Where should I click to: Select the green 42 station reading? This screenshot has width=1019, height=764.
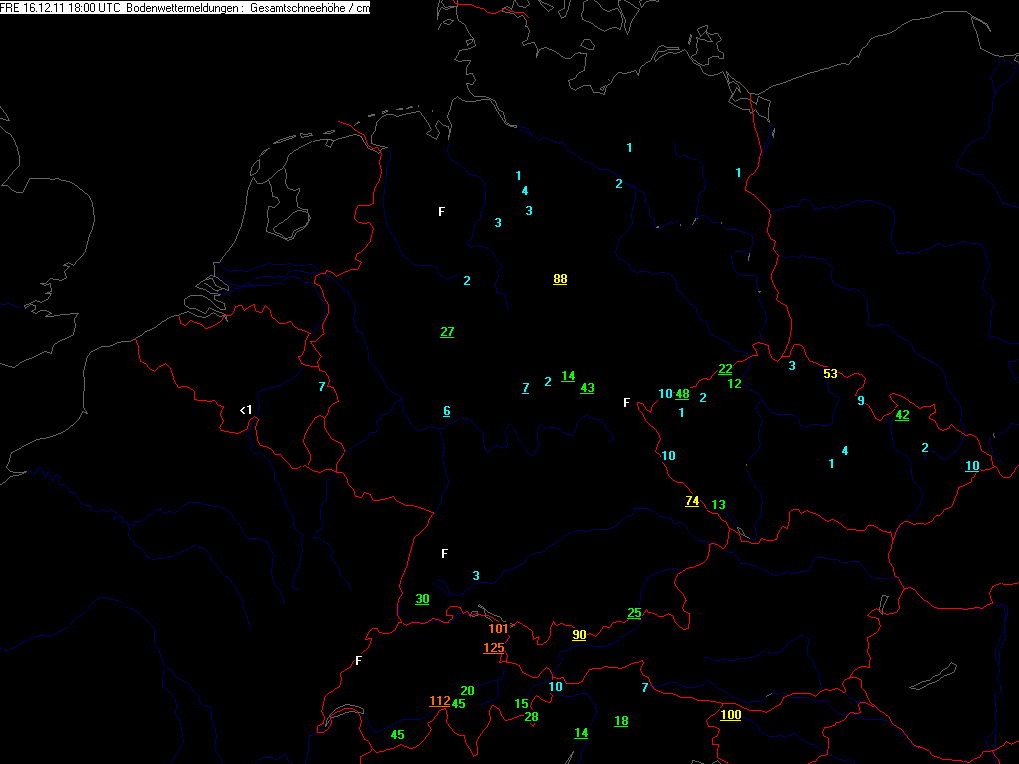click(x=902, y=414)
